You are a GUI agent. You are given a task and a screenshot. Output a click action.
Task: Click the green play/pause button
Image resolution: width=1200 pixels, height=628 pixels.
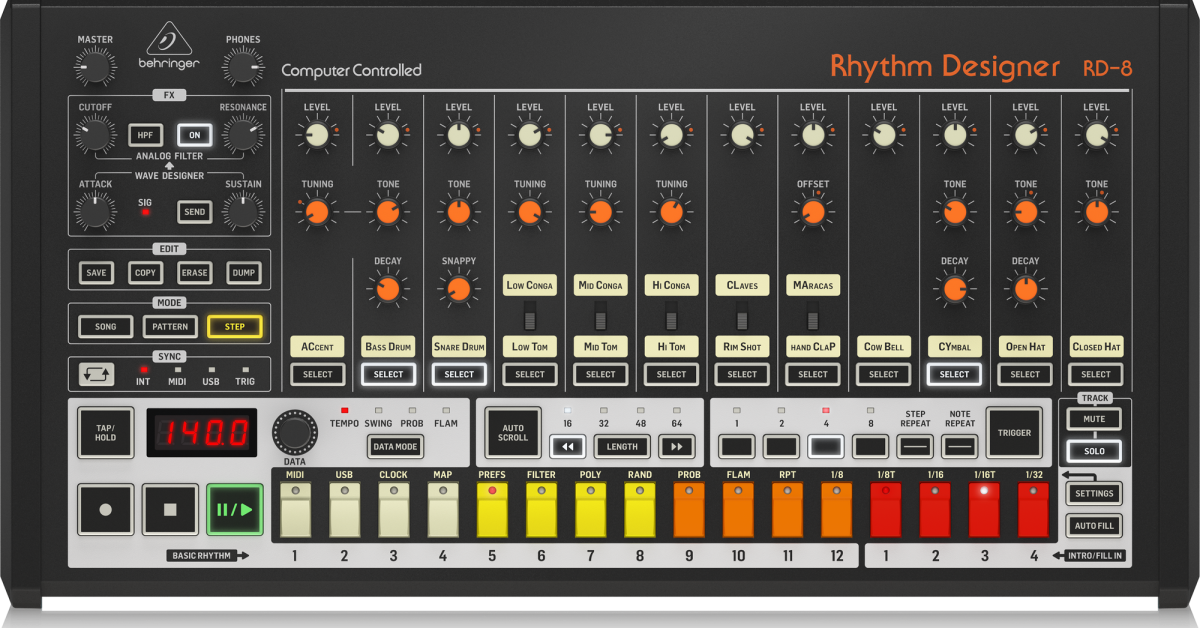point(234,509)
